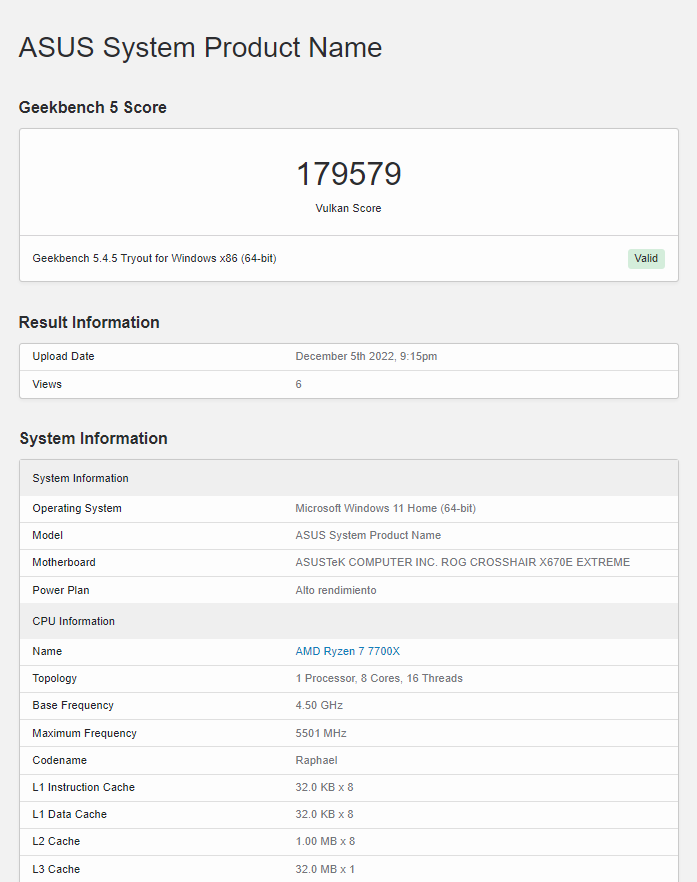Click the CPU Name row label

point(47,651)
